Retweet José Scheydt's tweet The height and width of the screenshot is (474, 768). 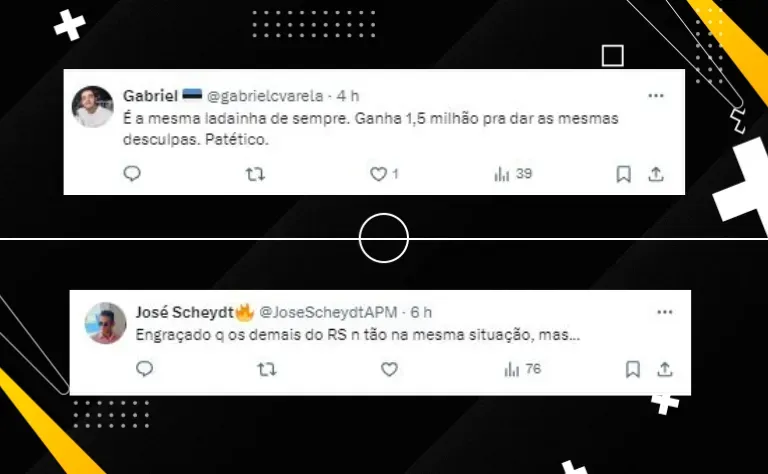point(267,369)
